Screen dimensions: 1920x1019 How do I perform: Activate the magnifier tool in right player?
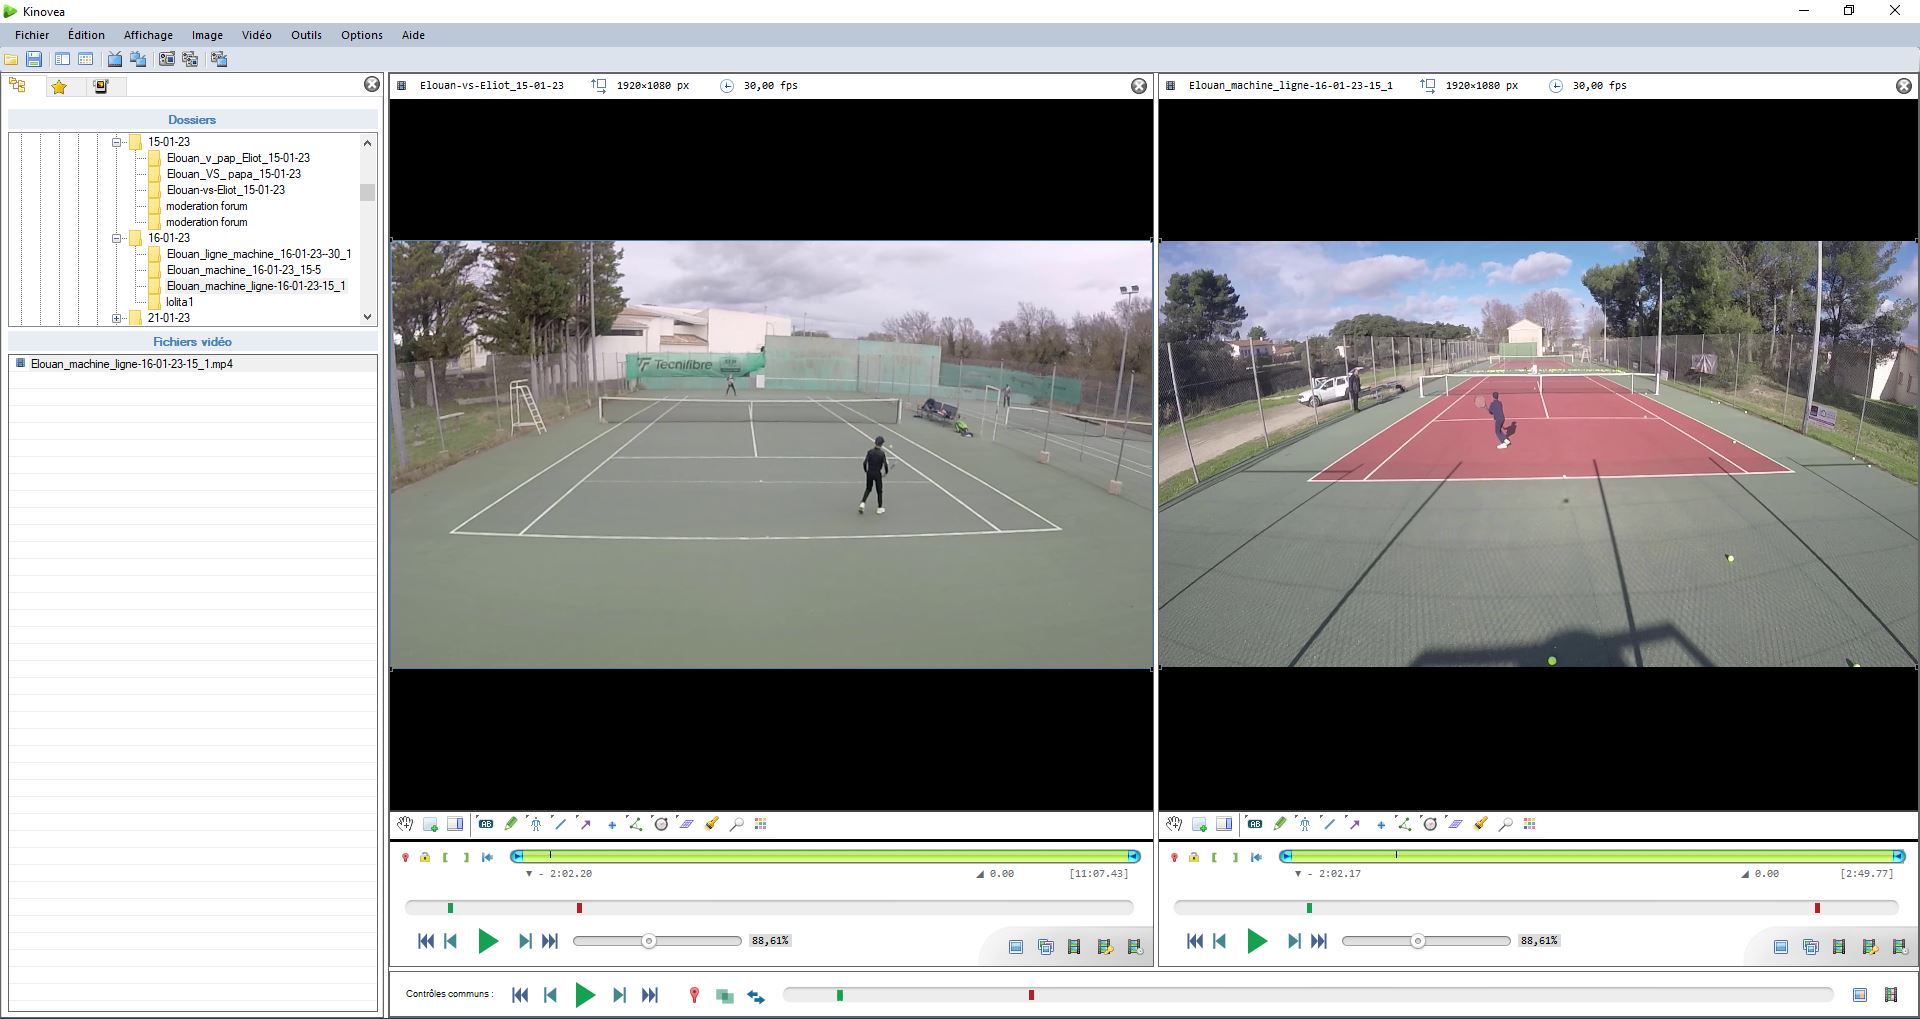1506,824
